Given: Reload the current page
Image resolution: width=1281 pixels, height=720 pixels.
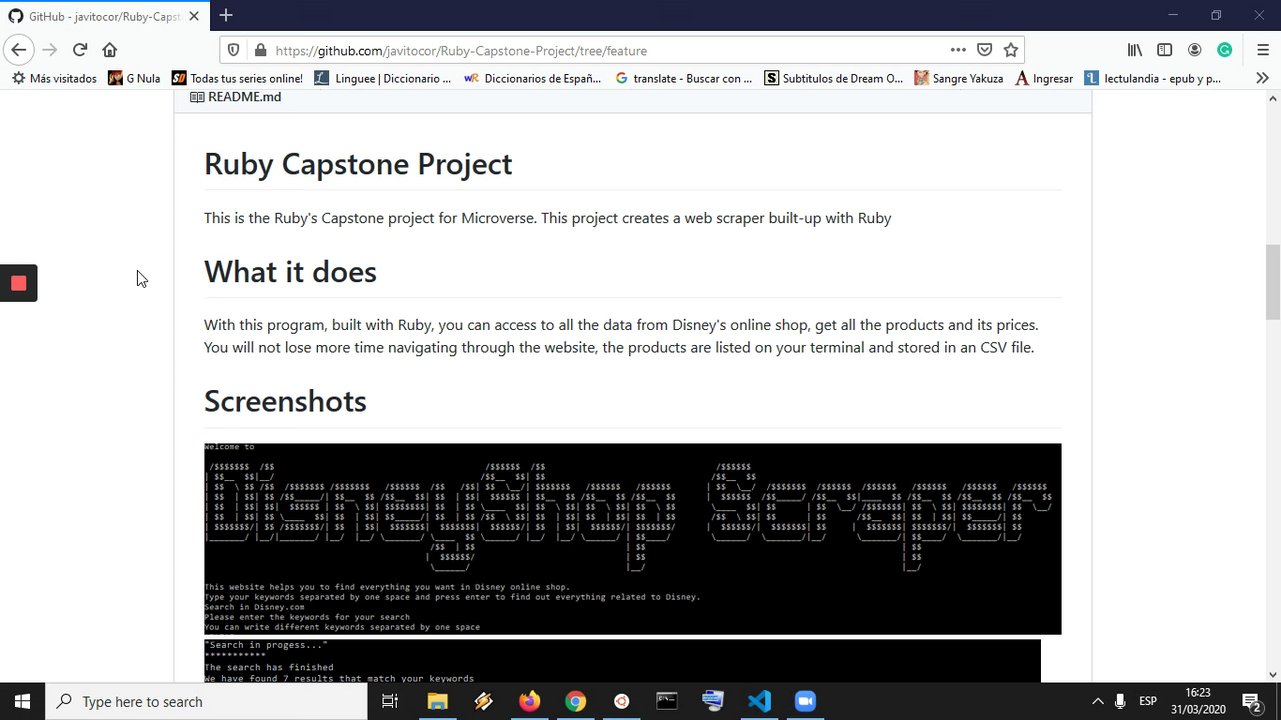Looking at the screenshot, I should 80,50.
